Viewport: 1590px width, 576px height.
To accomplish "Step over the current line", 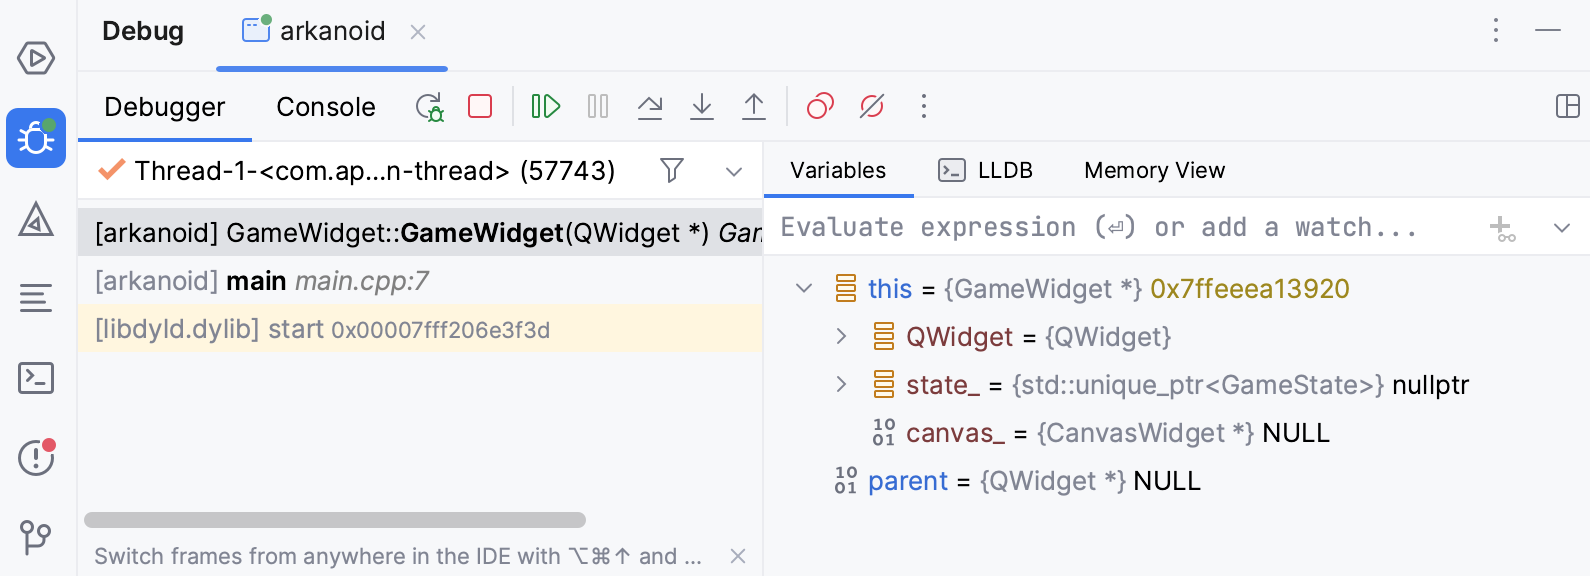I will tap(650, 106).
